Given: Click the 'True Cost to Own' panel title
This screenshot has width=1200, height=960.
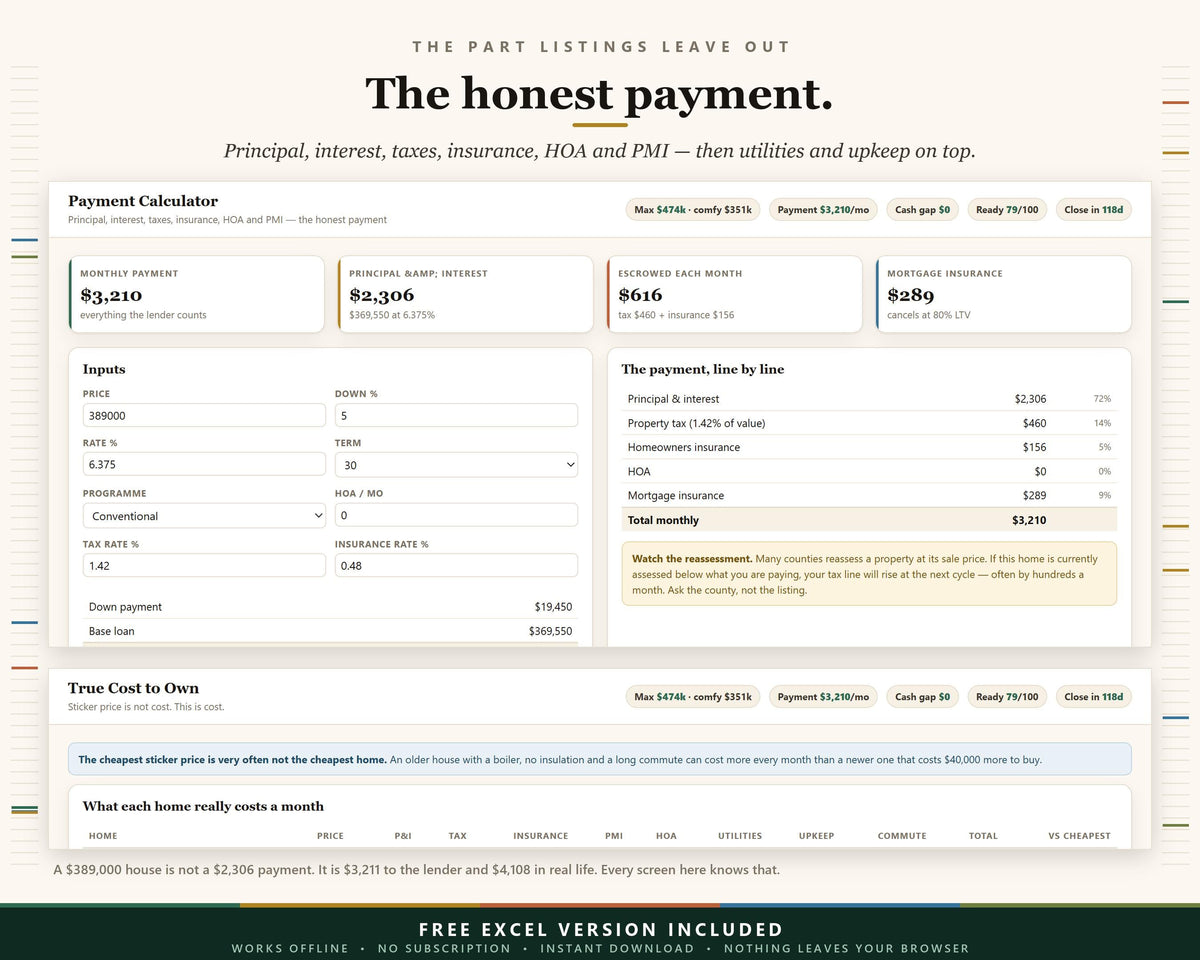Looking at the screenshot, I should 133,688.
